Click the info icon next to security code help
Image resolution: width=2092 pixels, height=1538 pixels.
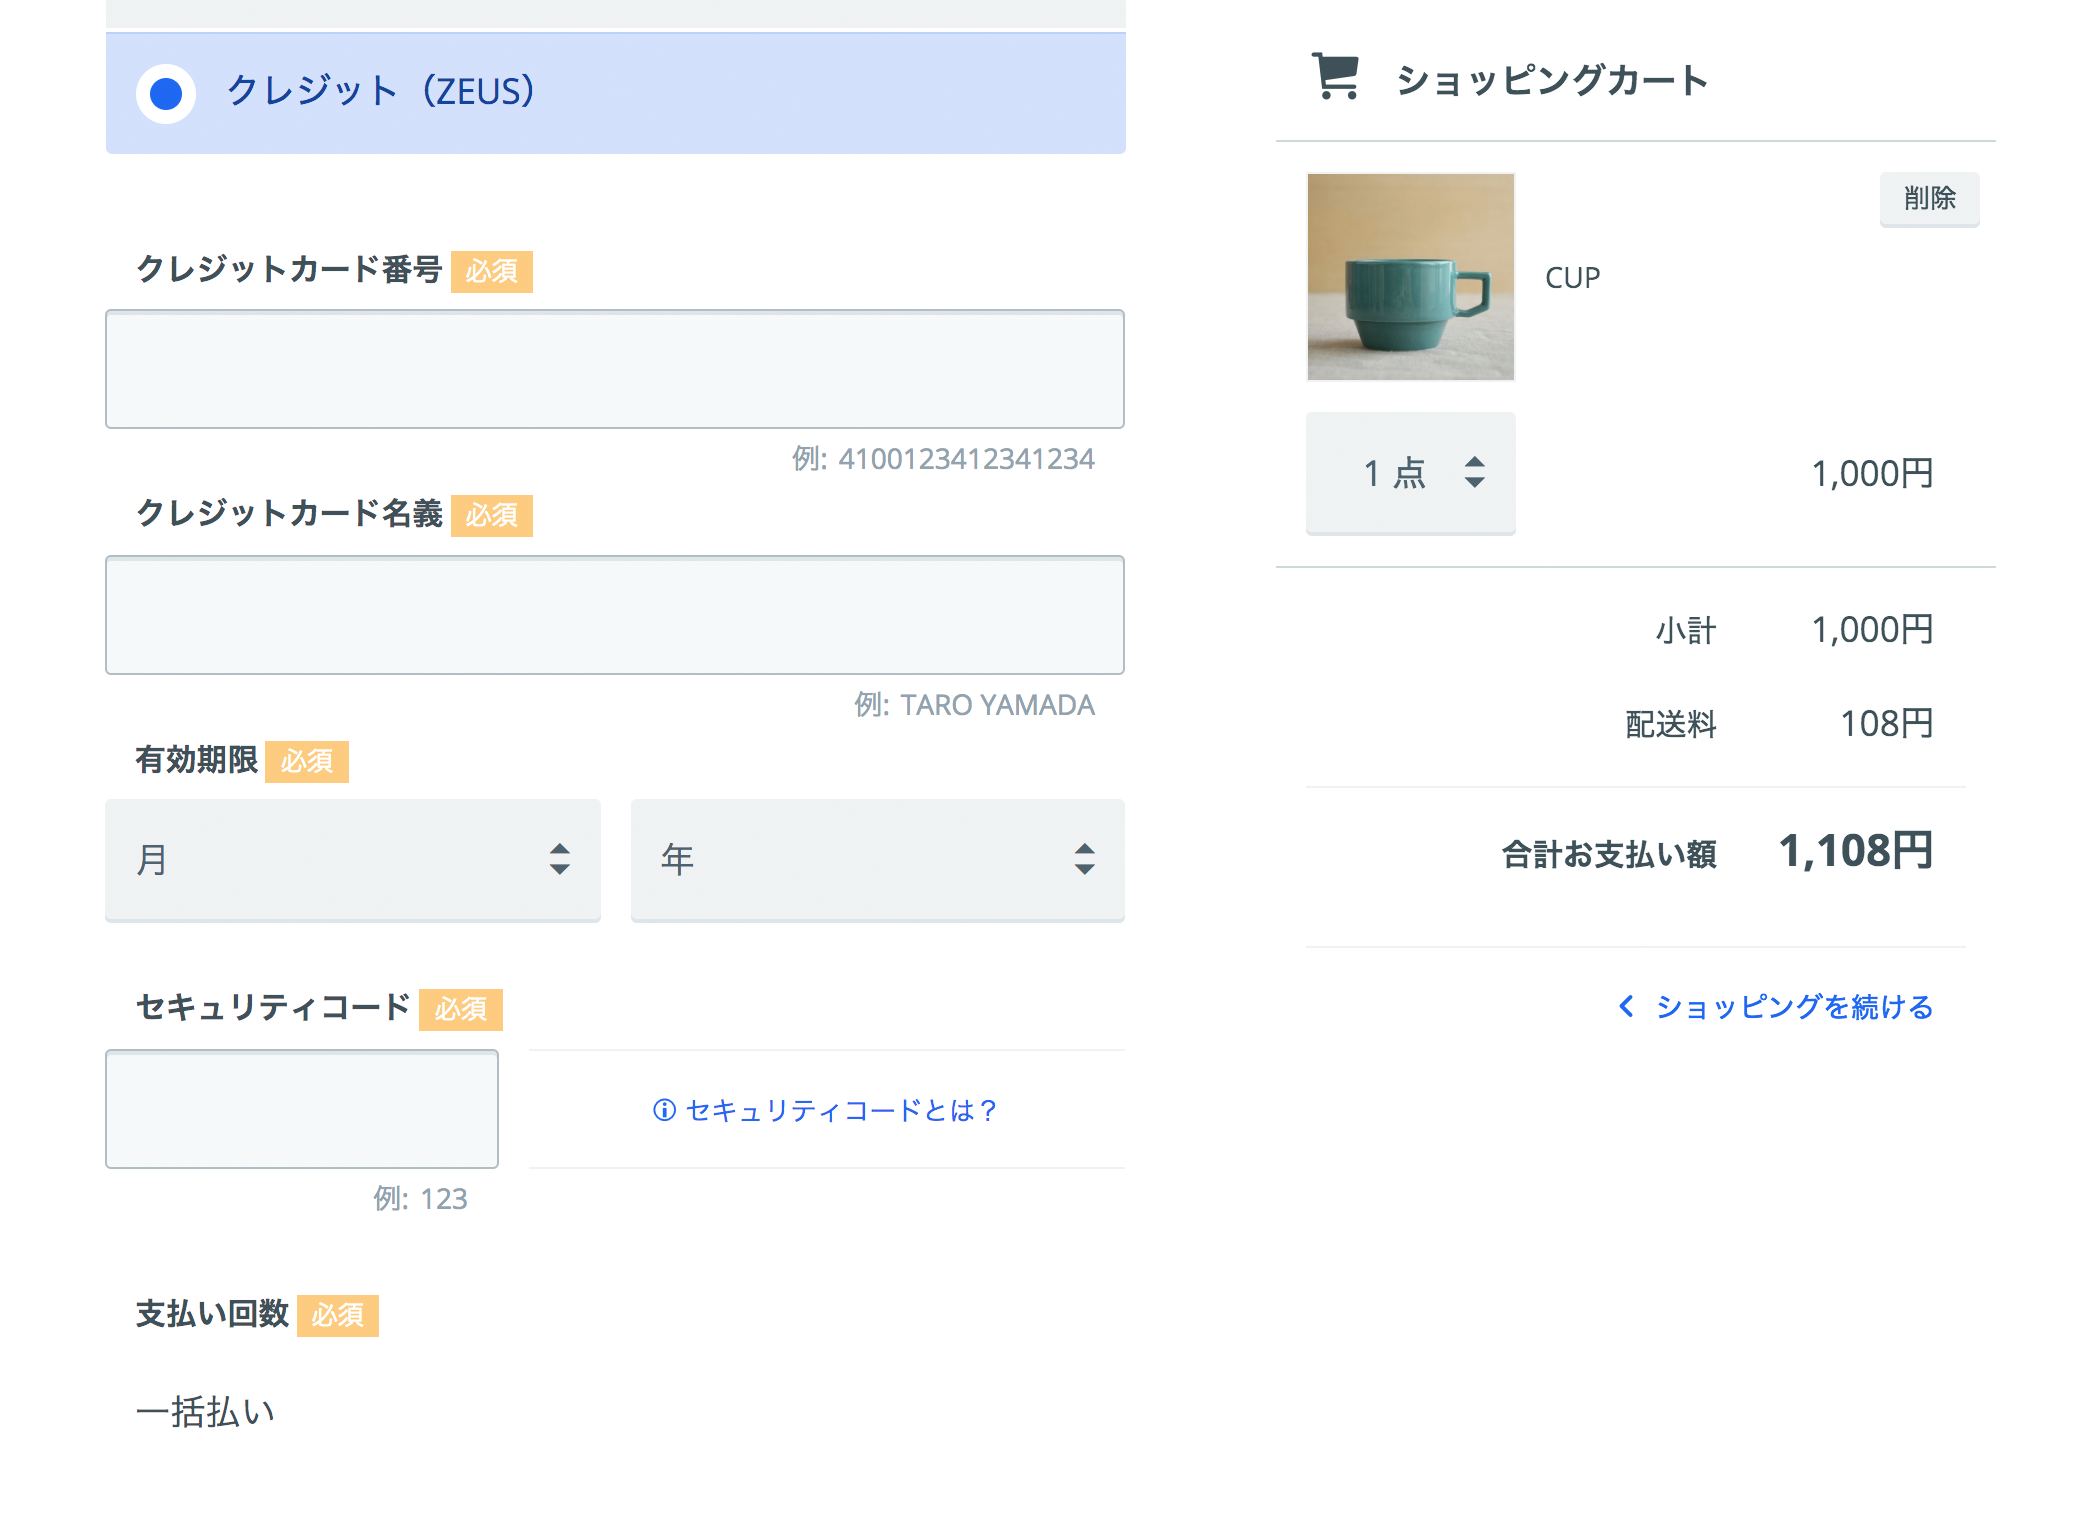coord(662,1110)
